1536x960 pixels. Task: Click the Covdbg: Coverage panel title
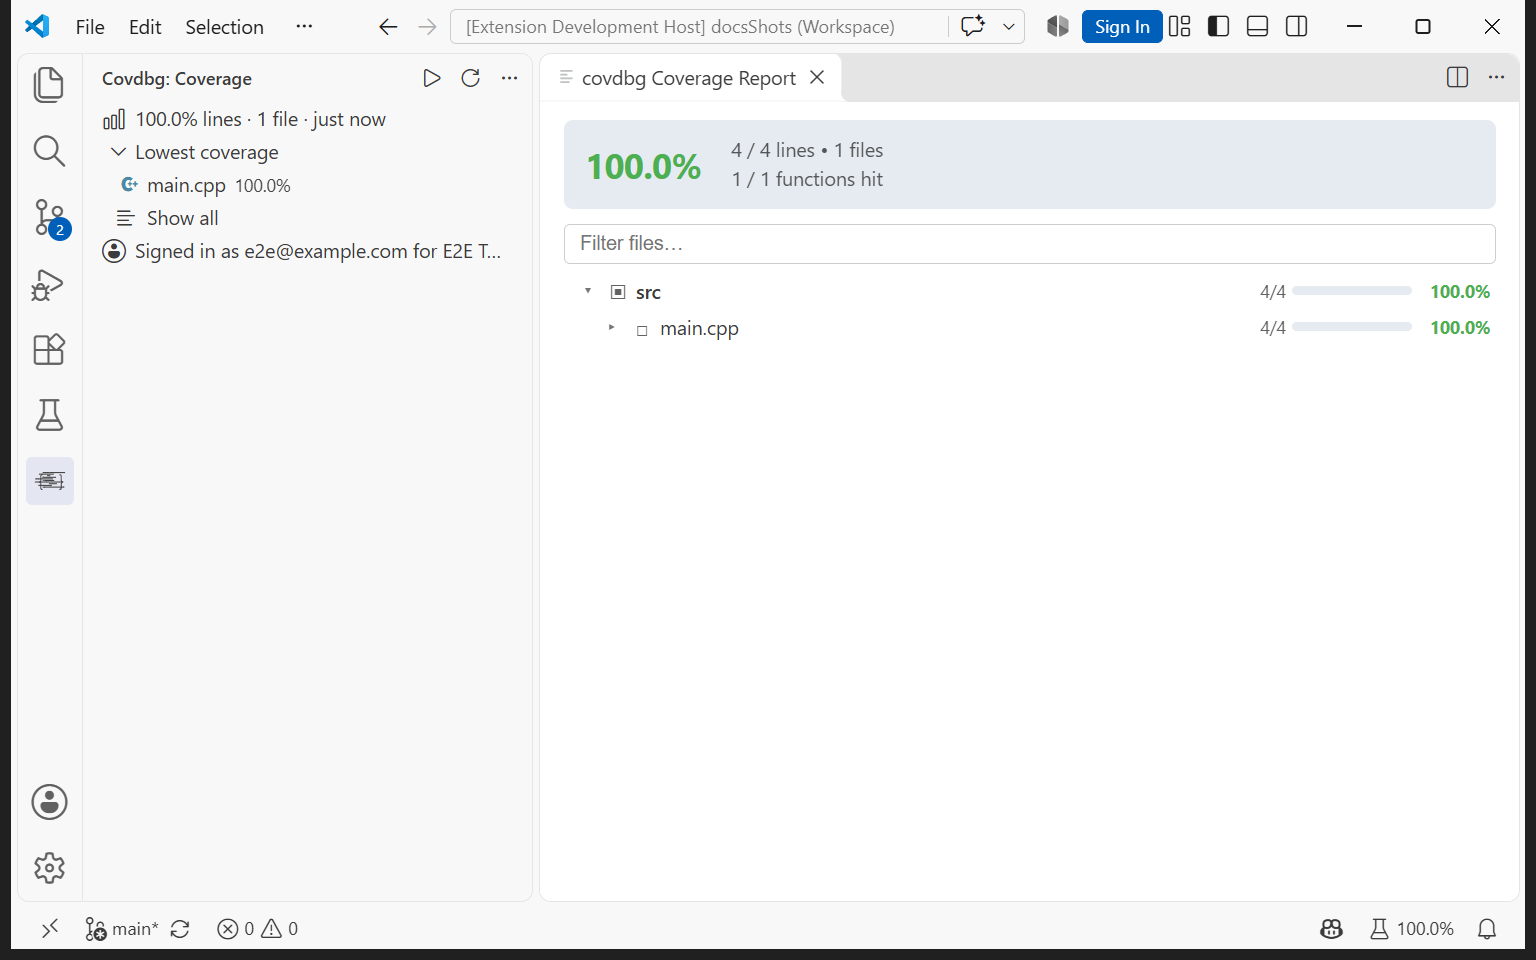click(177, 79)
